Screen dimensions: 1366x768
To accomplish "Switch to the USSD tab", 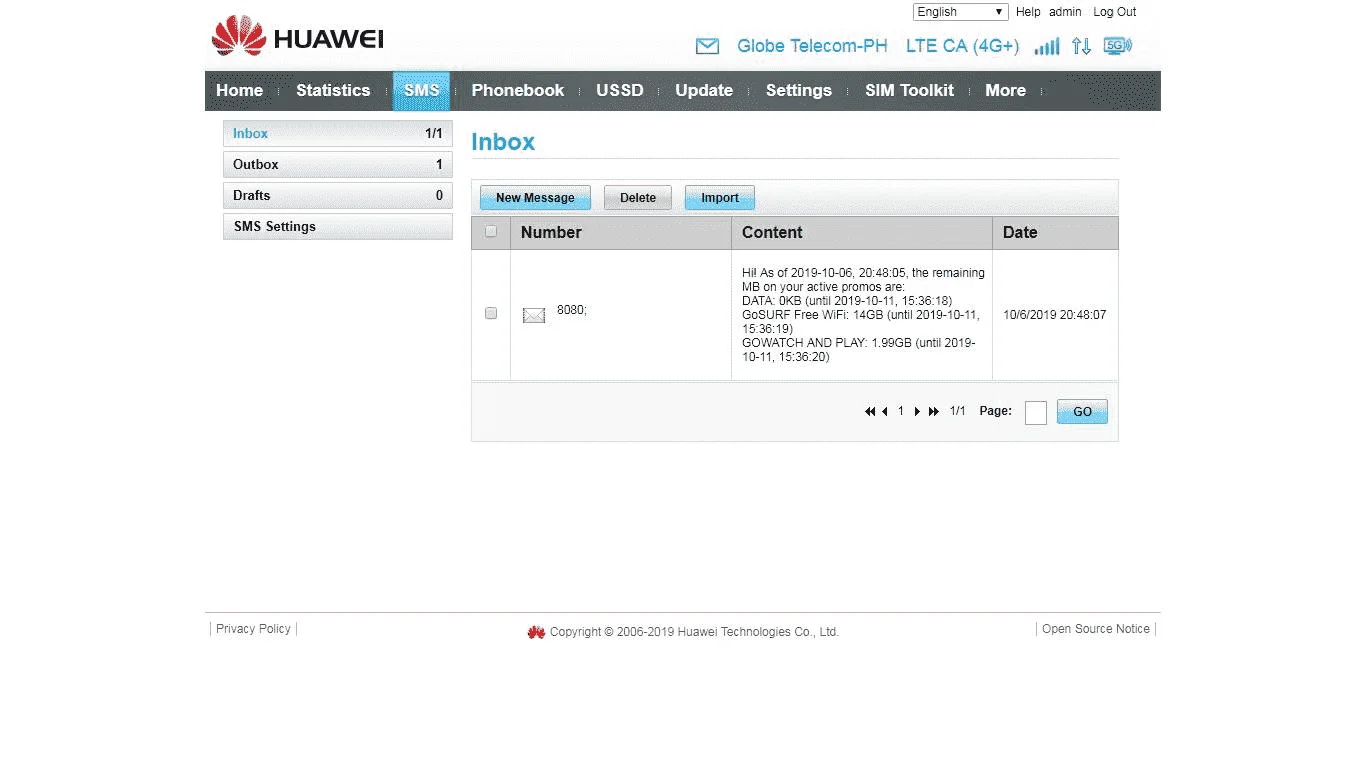I will click(620, 90).
